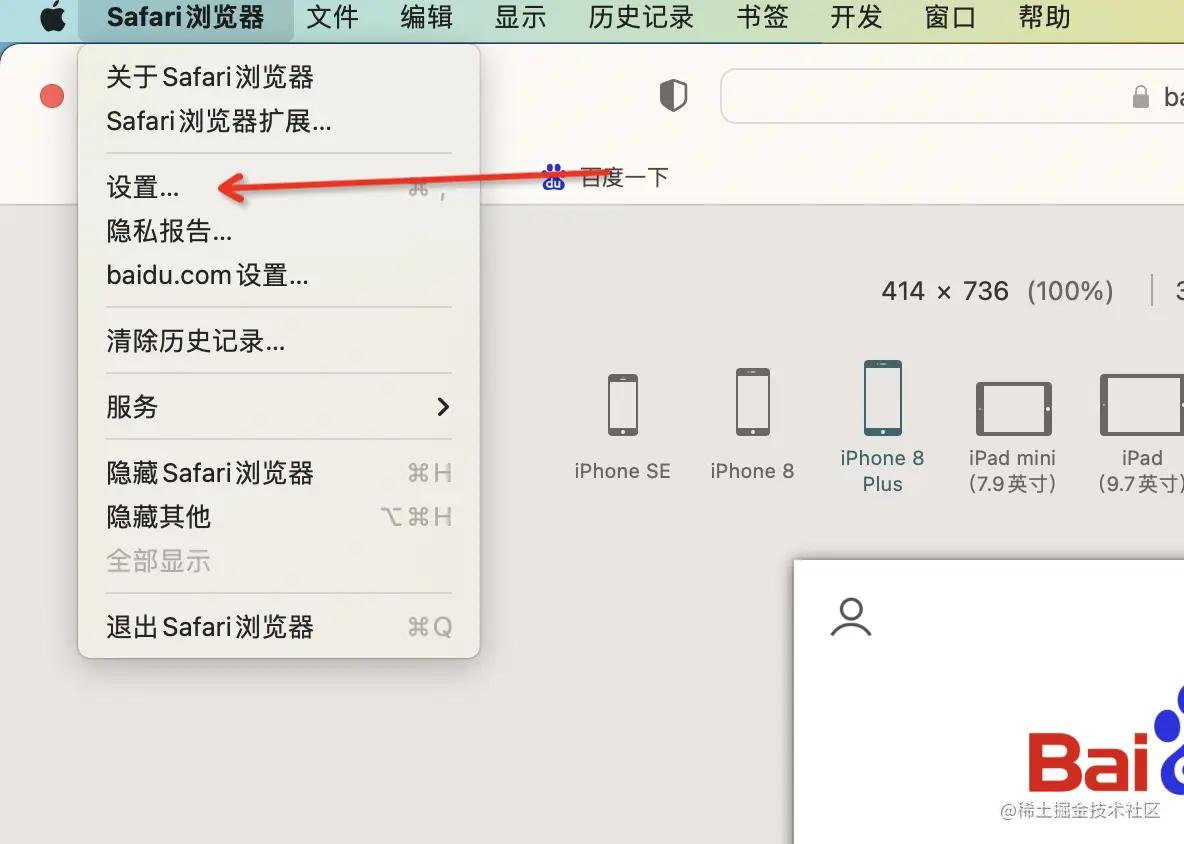Select the iPad mini (7.9英寸) device icon
Viewport: 1184px width, 844px height.
tap(1013, 408)
